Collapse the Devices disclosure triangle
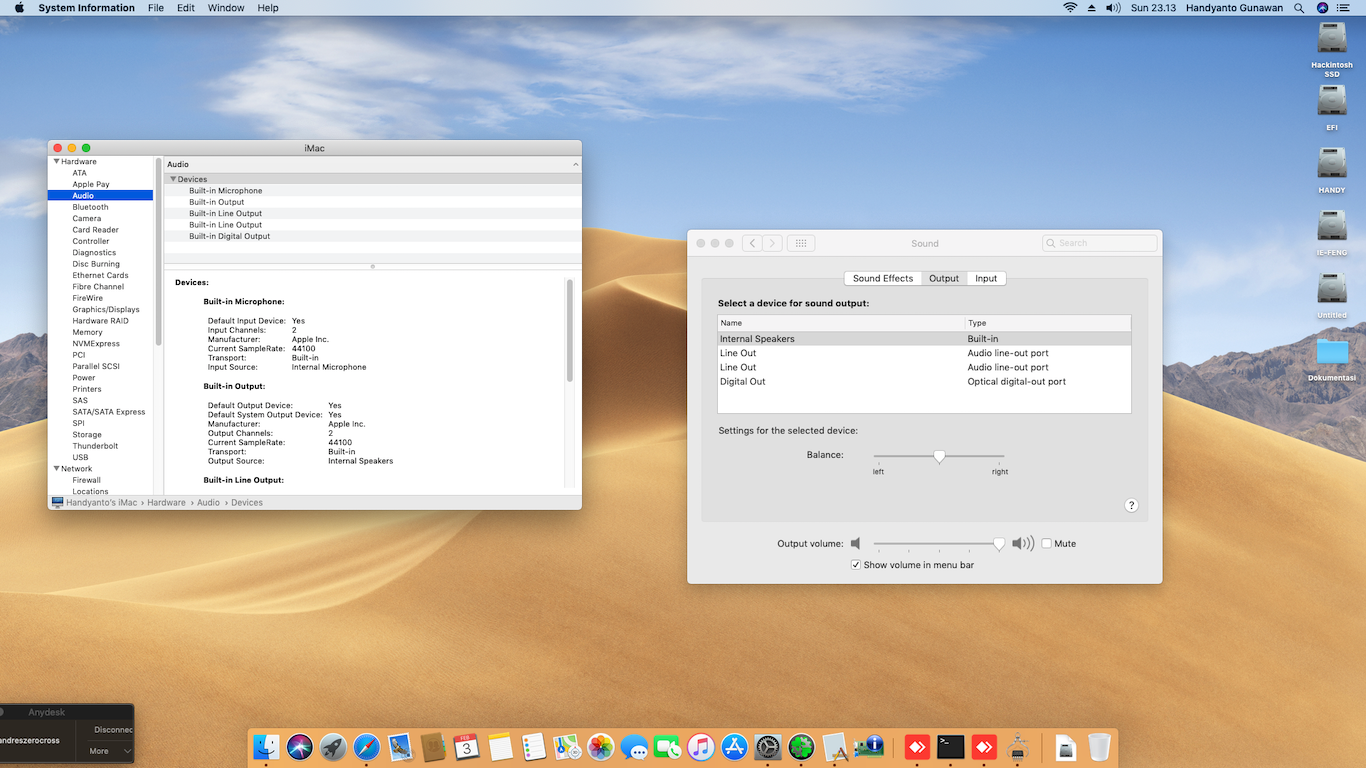Image resolution: width=1366 pixels, height=768 pixels. pyautogui.click(x=173, y=179)
